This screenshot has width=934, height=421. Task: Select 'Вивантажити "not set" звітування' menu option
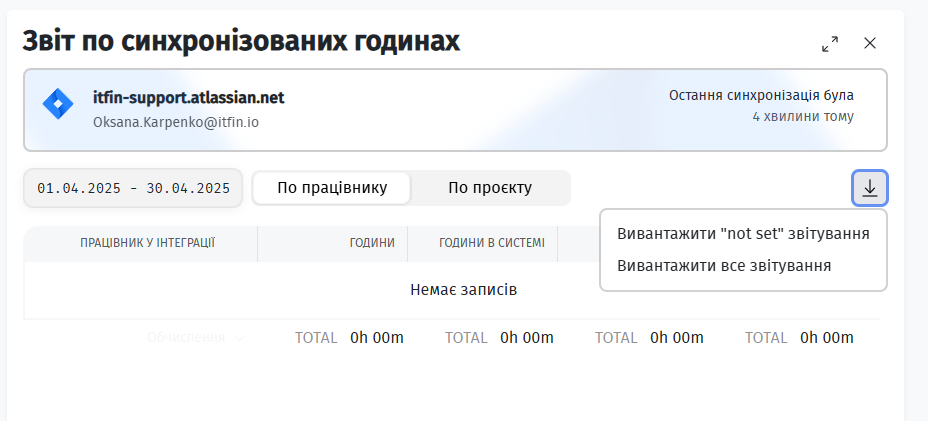[x=743, y=234]
